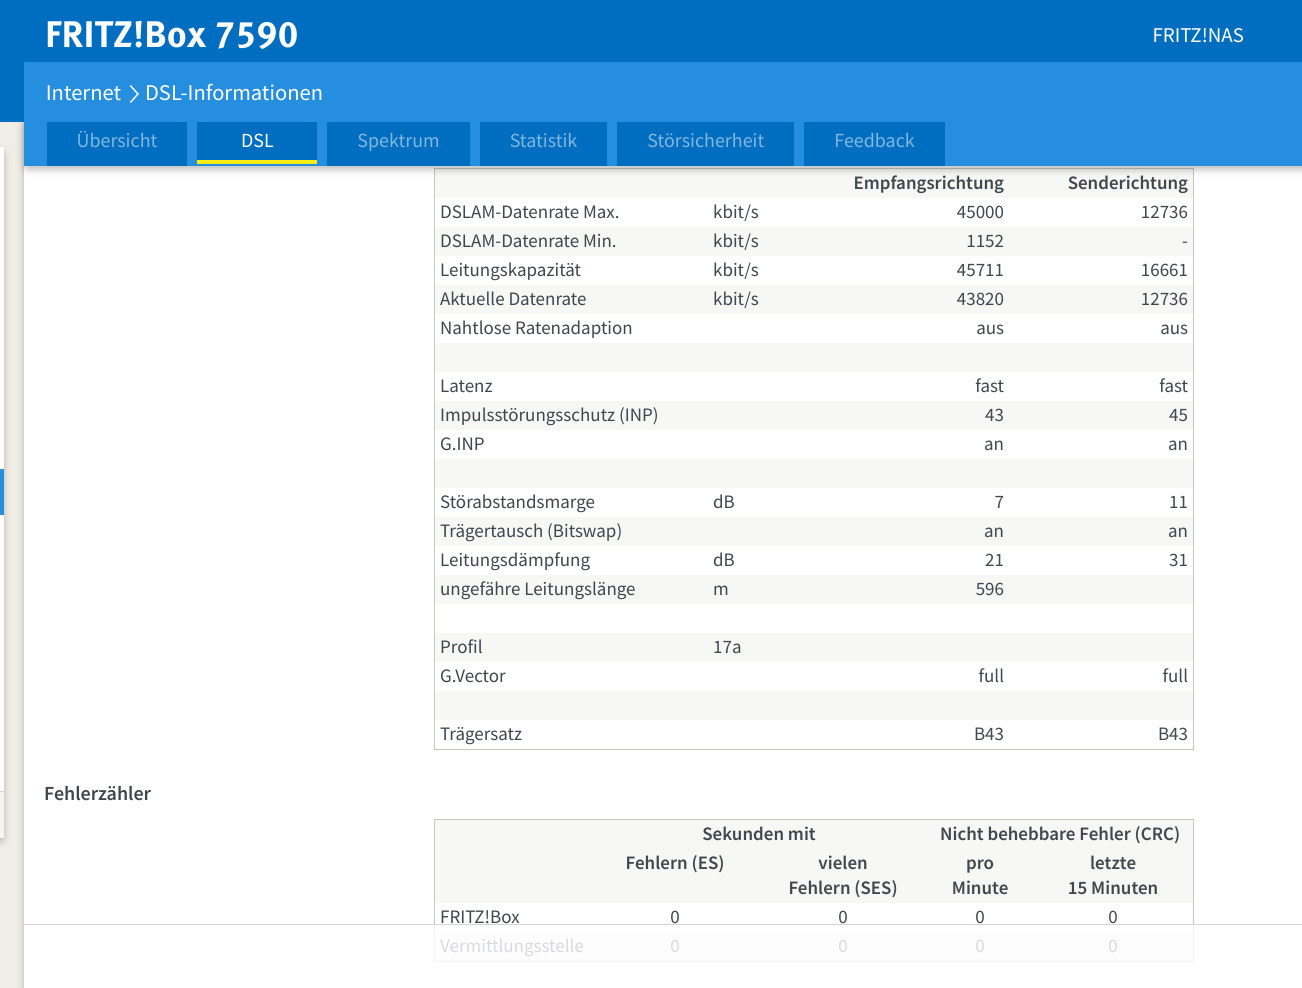1302x988 pixels.
Task: Click the DSLAM-Datenrate Max. label
Action: tap(530, 212)
